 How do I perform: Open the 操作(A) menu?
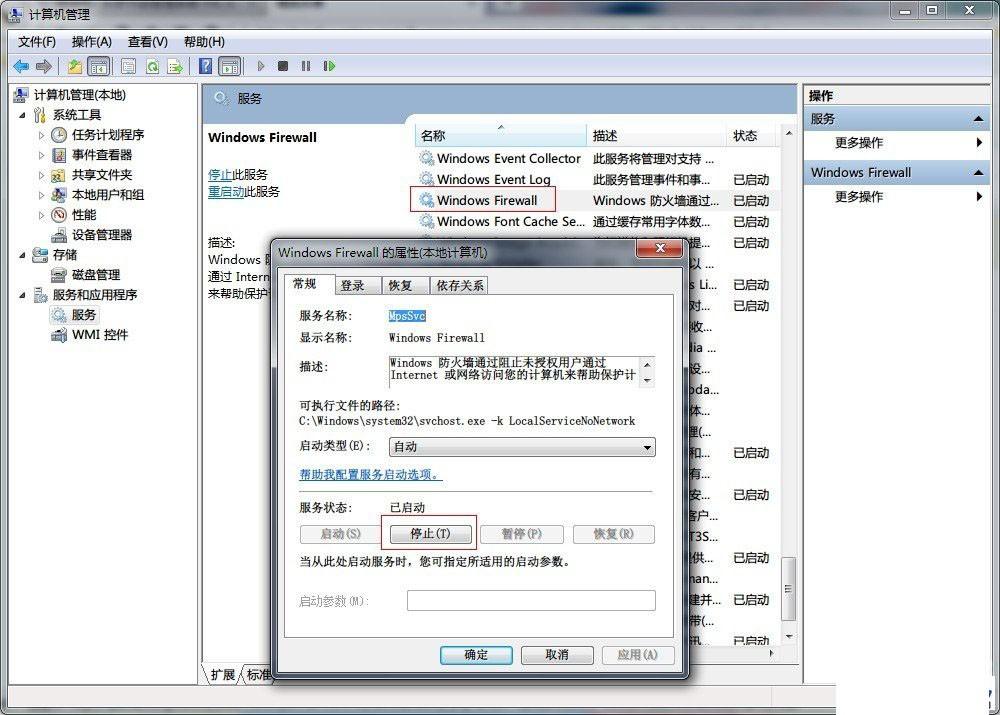91,42
